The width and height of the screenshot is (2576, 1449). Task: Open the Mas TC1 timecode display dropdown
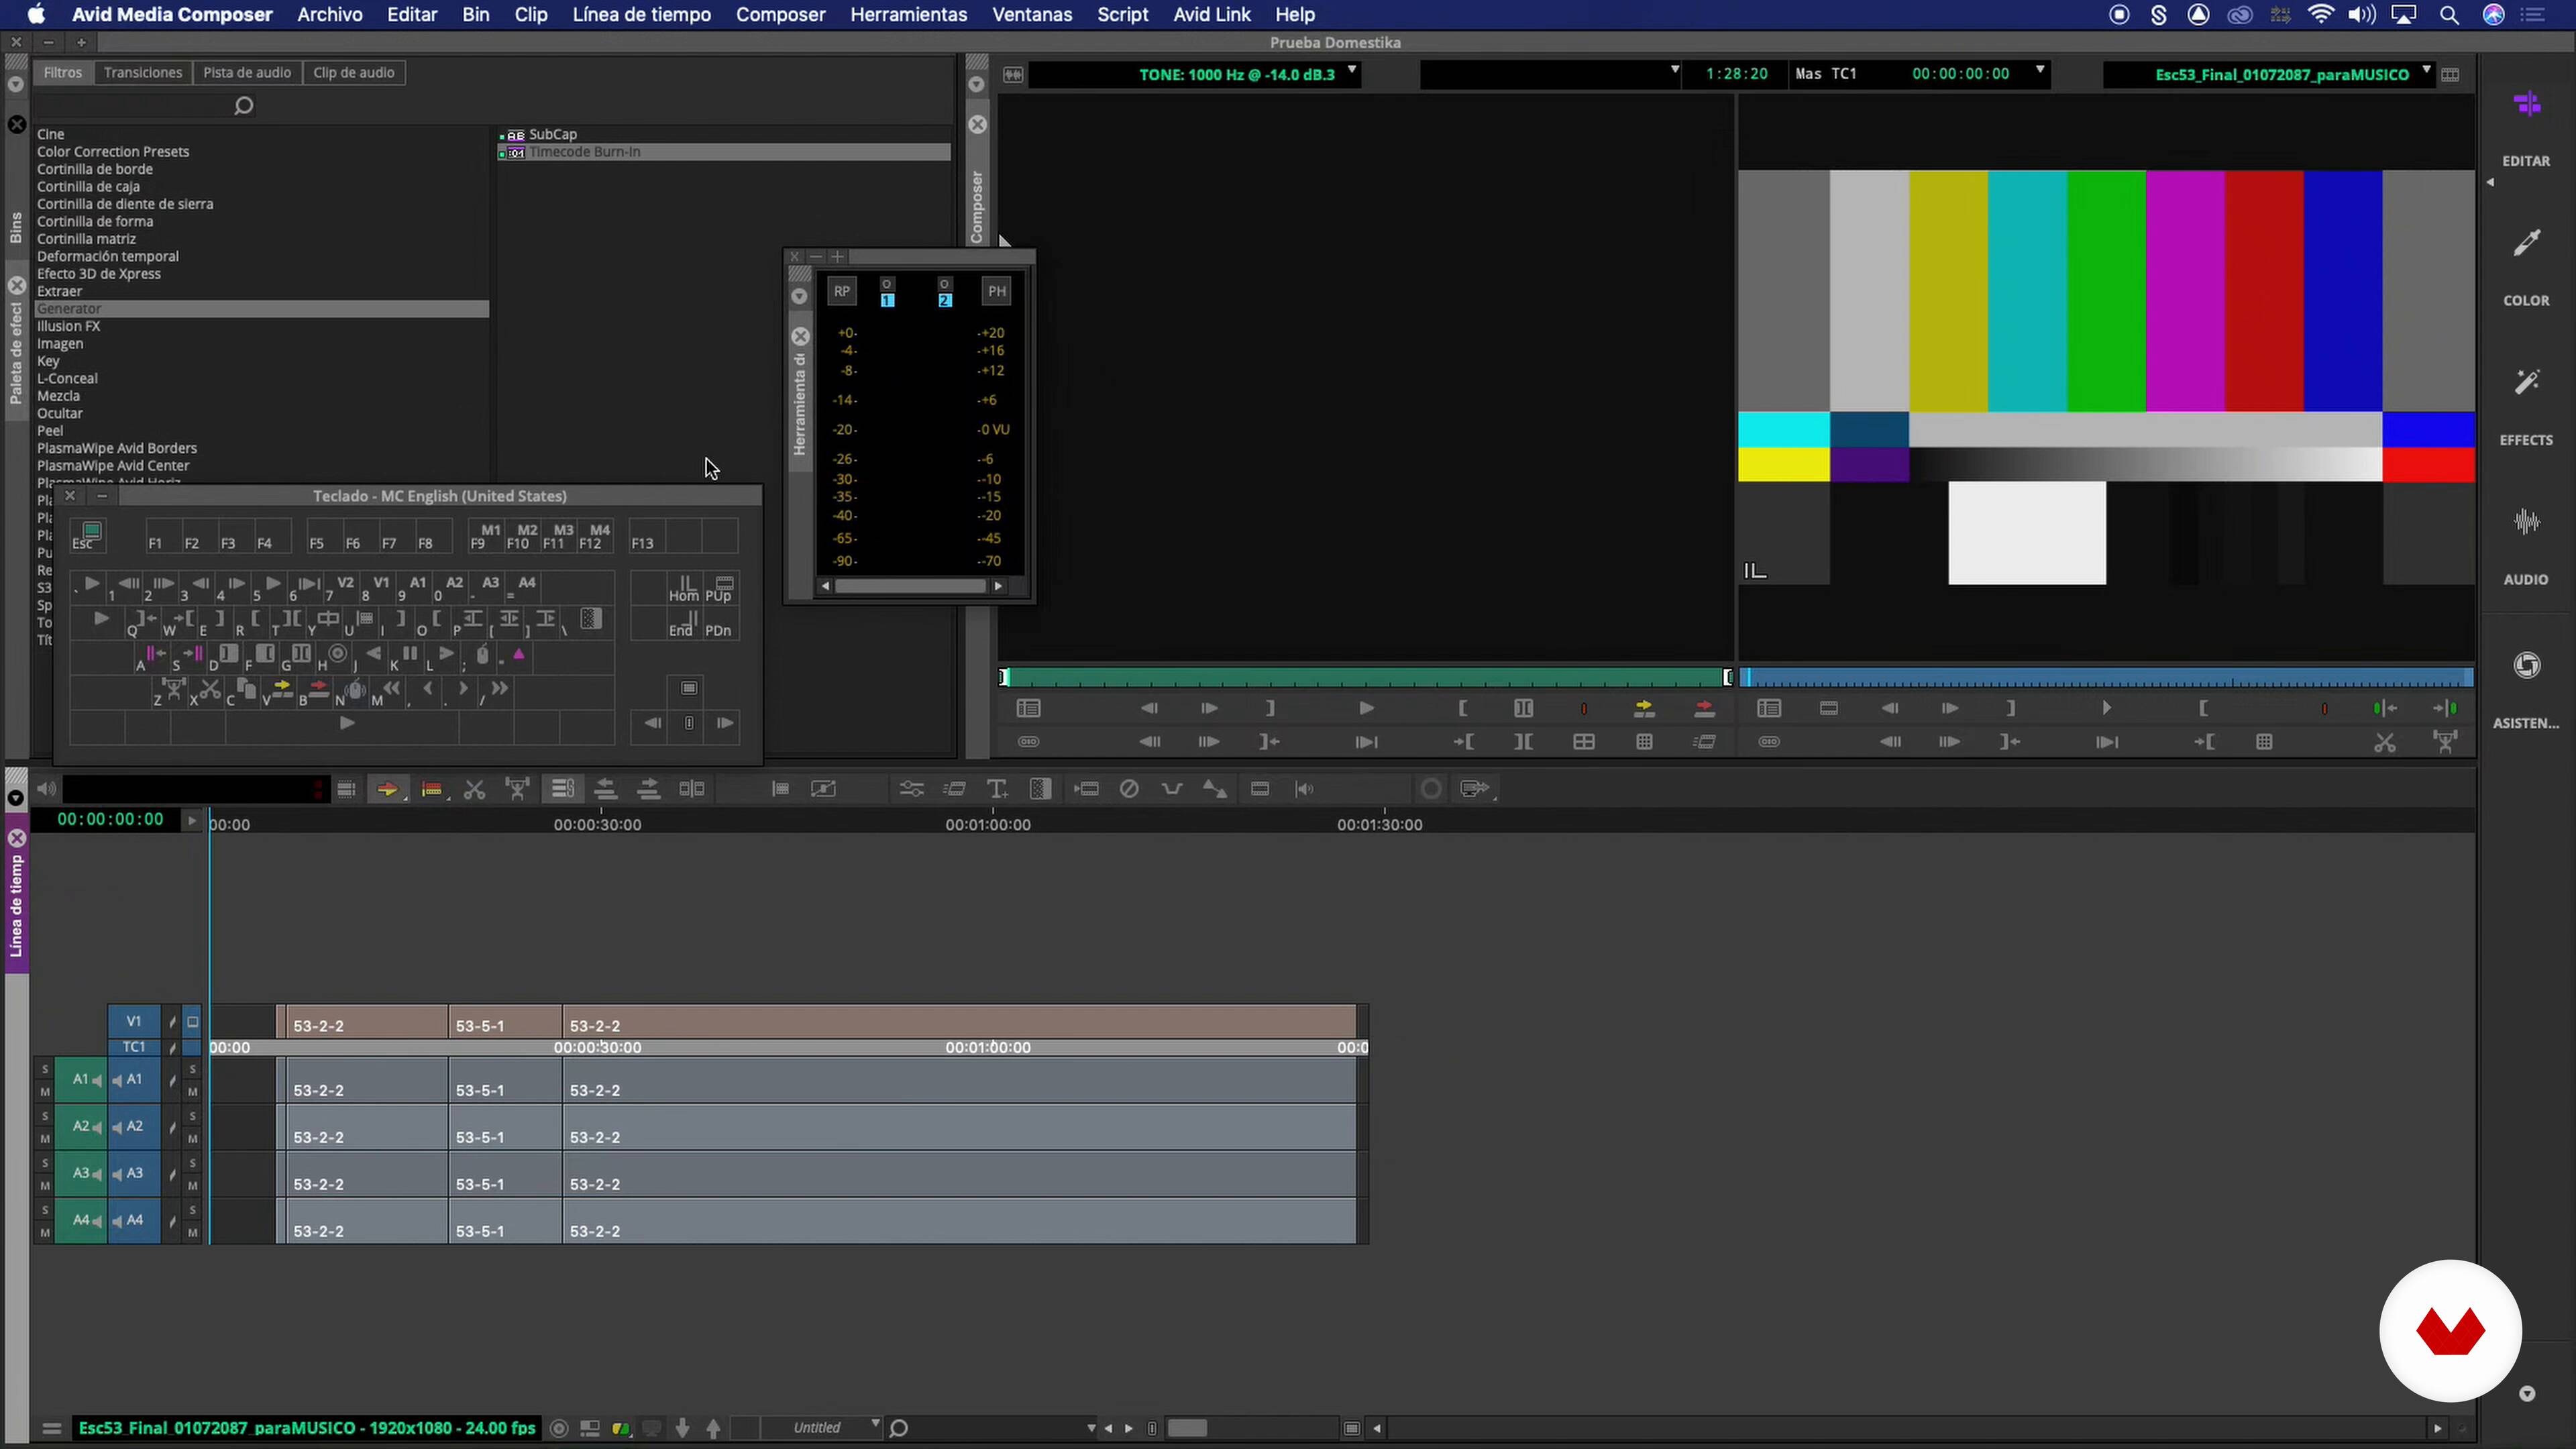pyautogui.click(x=2040, y=71)
